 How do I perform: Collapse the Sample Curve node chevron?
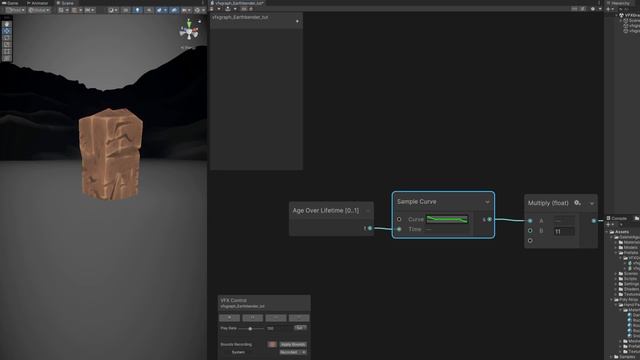[487, 202]
